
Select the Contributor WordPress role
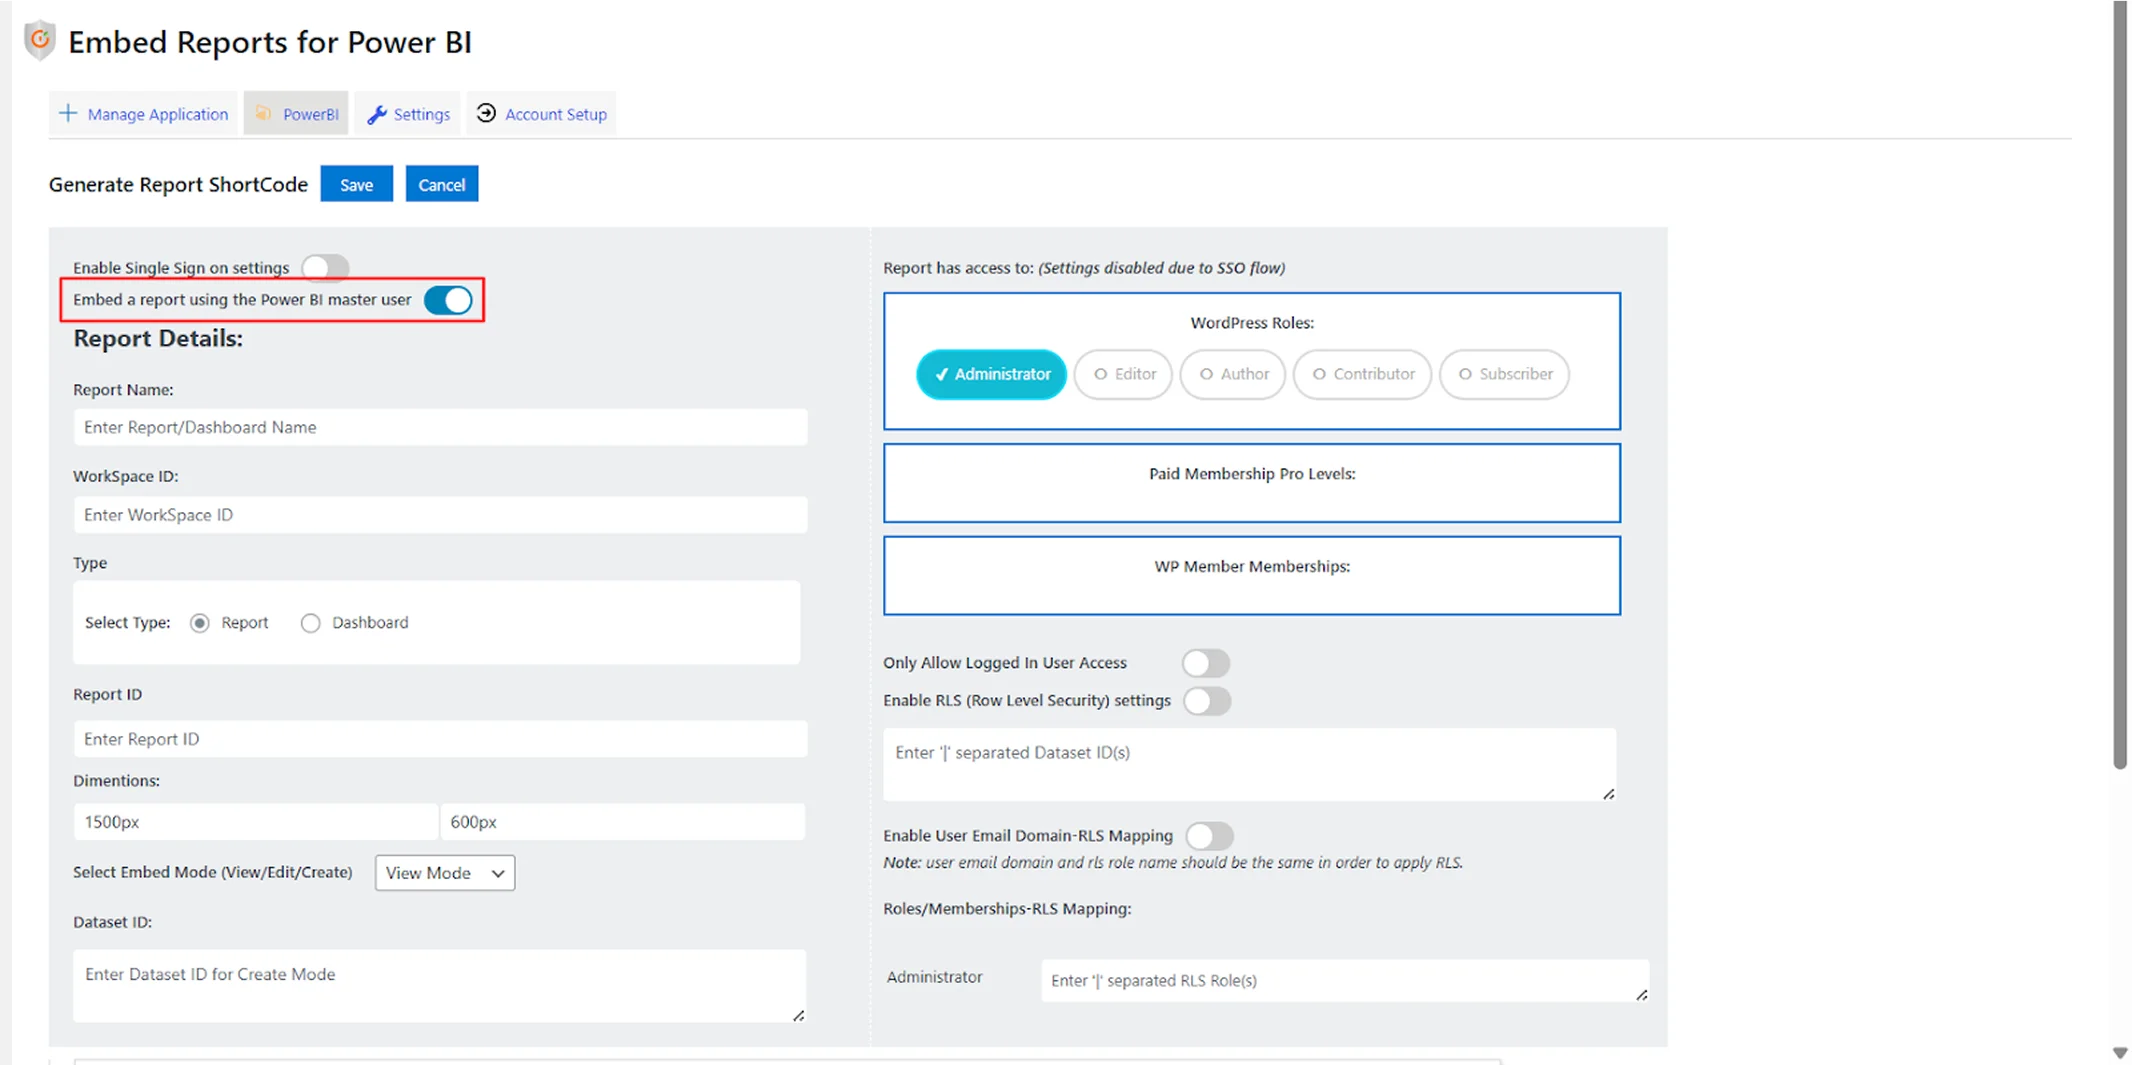(1362, 374)
